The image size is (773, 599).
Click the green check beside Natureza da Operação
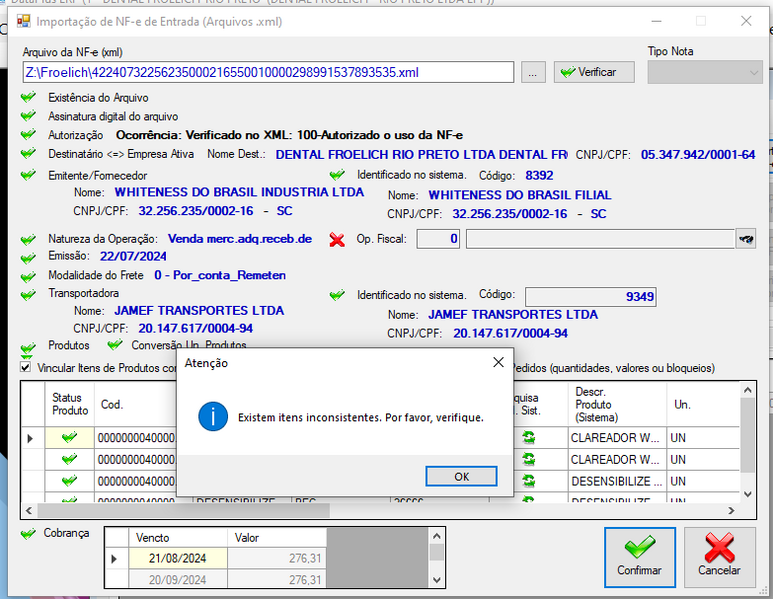[29, 240]
